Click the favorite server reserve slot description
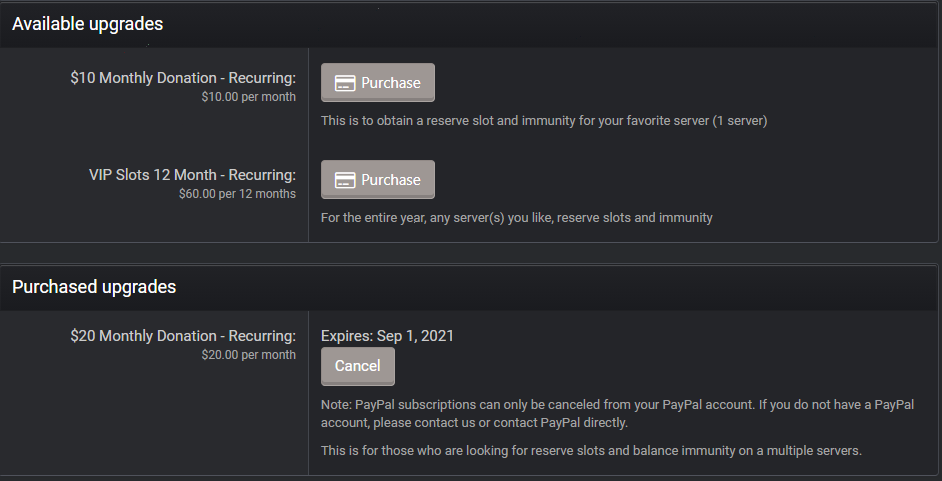 point(543,121)
